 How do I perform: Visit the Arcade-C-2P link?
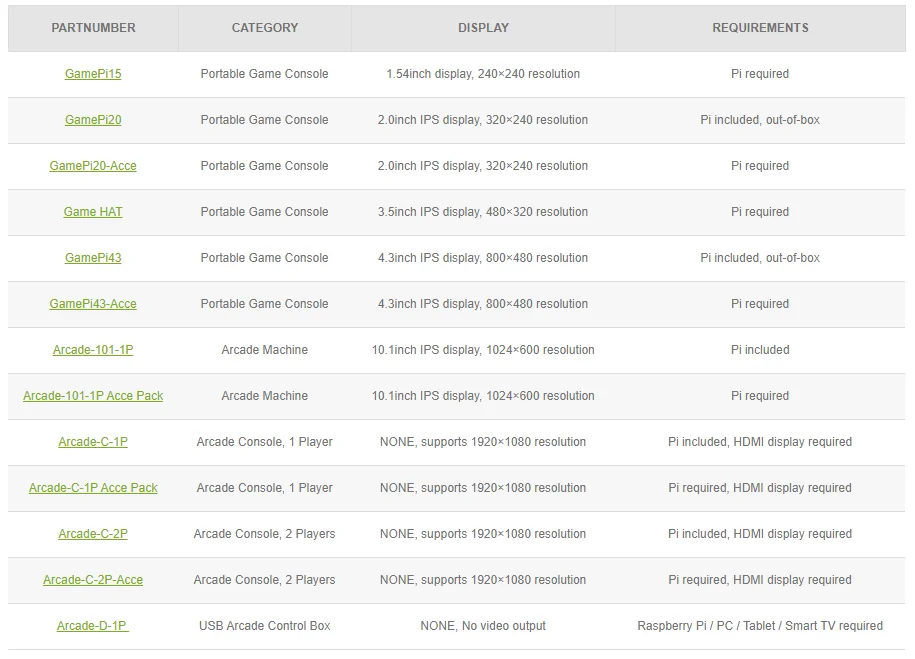coord(93,534)
